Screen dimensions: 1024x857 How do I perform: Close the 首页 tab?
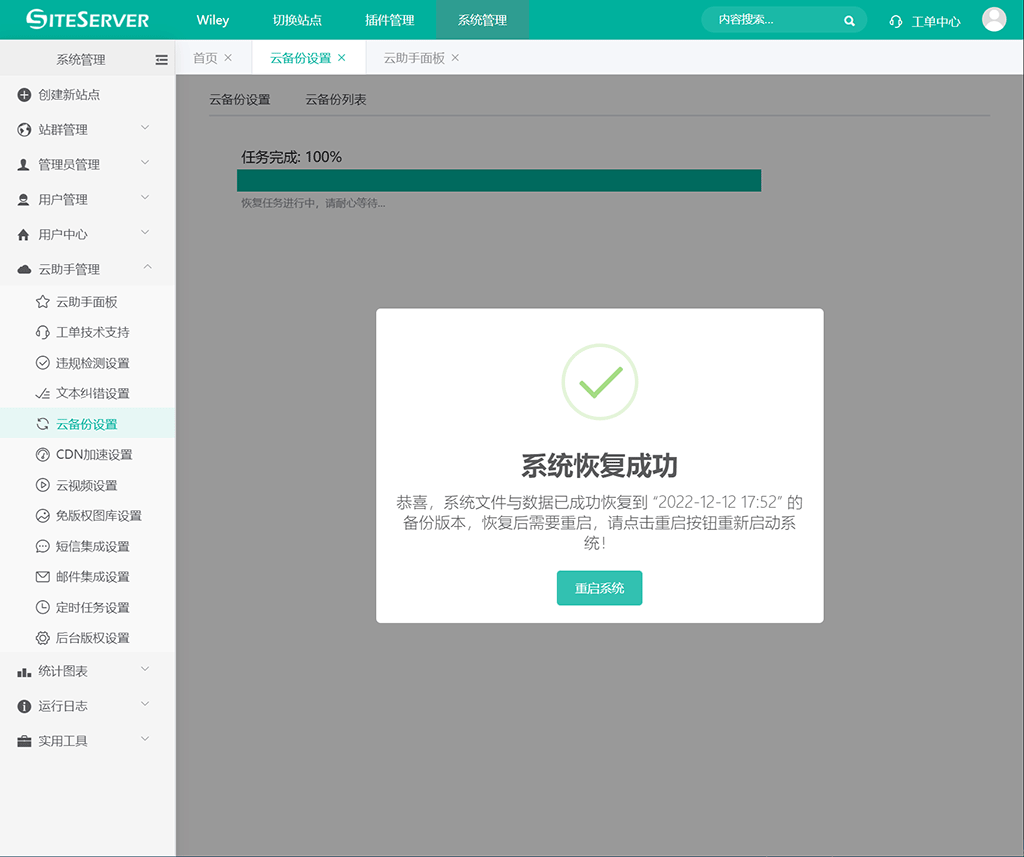[x=228, y=58]
